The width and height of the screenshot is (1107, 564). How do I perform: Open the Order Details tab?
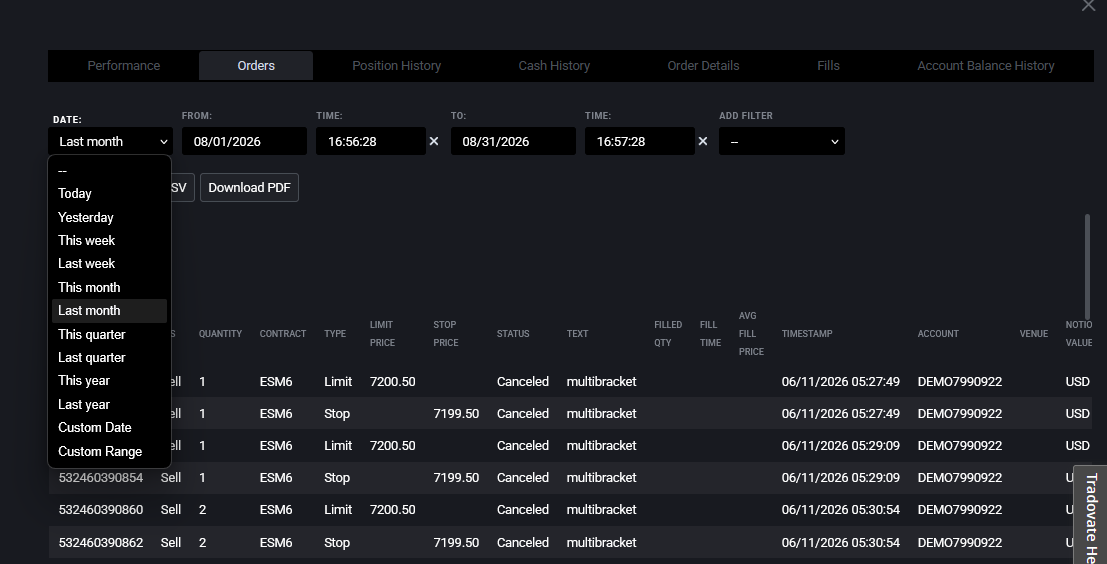[703, 66]
